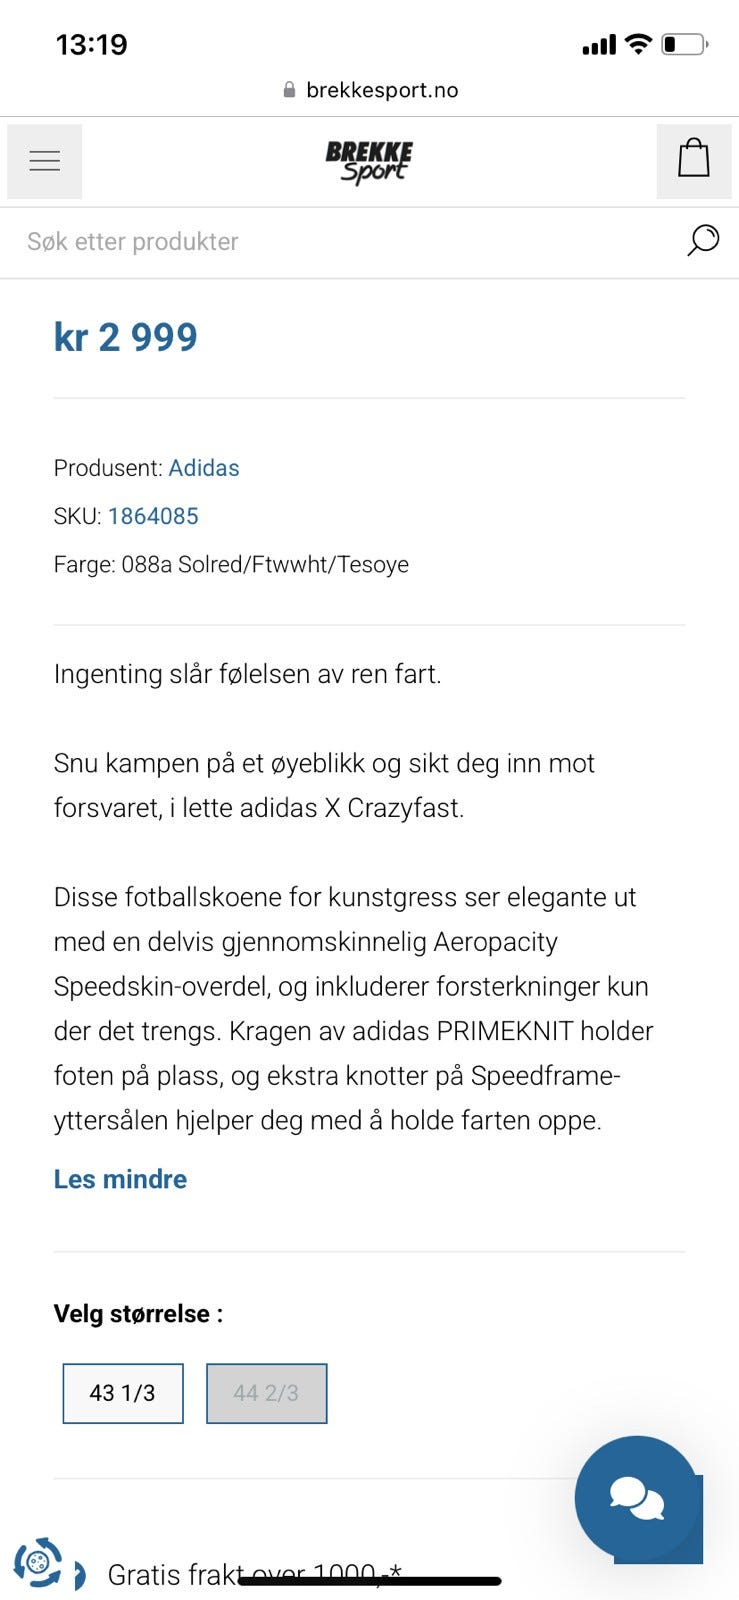This screenshot has height=1600, width=739.
Task: Tap the brekkesport.no address bar
Action: (370, 90)
